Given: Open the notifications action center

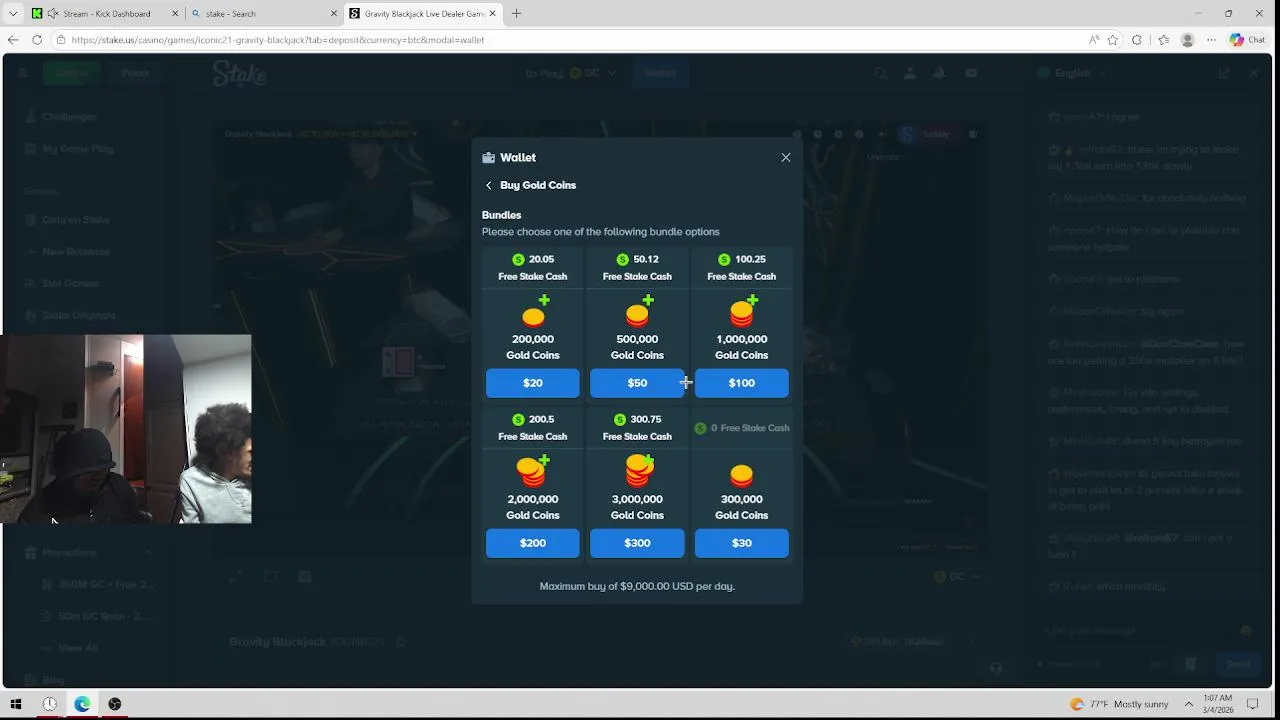Looking at the screenshot, I should pos(1253,704).
